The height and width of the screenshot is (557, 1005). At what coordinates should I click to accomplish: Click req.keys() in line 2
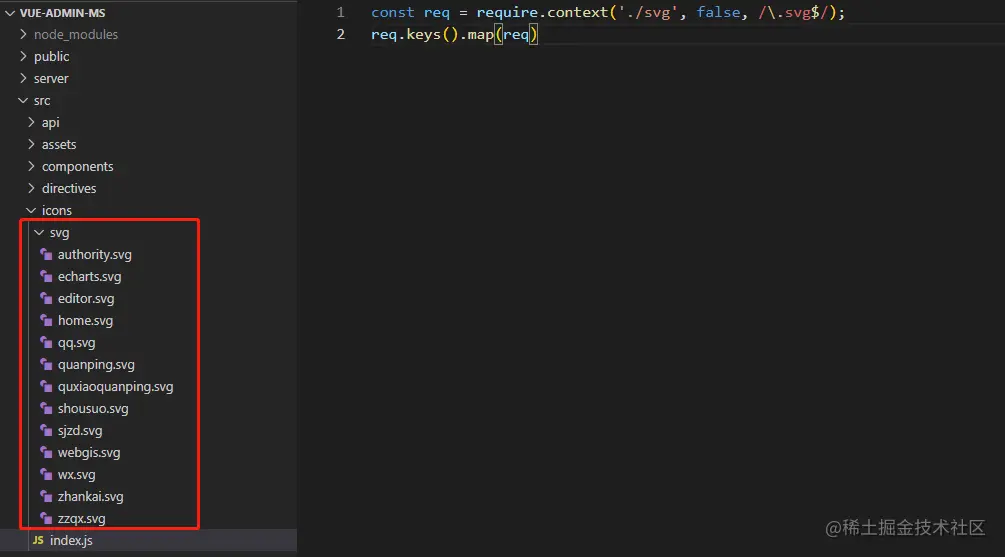click(x=414, y=34)
